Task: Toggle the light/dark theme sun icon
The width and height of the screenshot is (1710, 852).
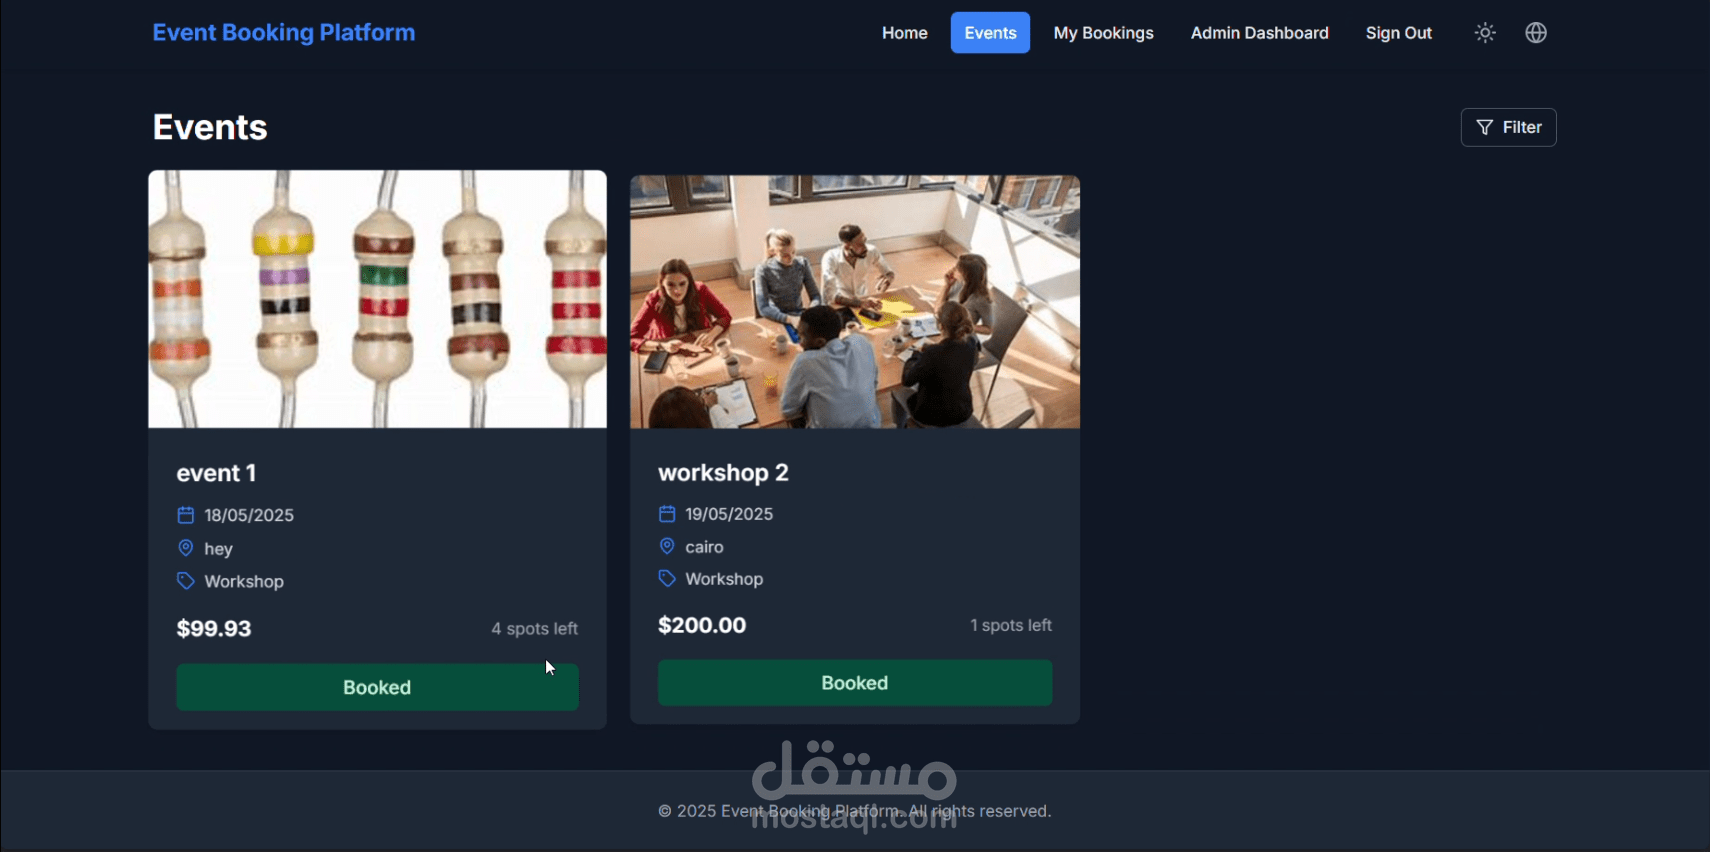Action: tap(1485, 33)
